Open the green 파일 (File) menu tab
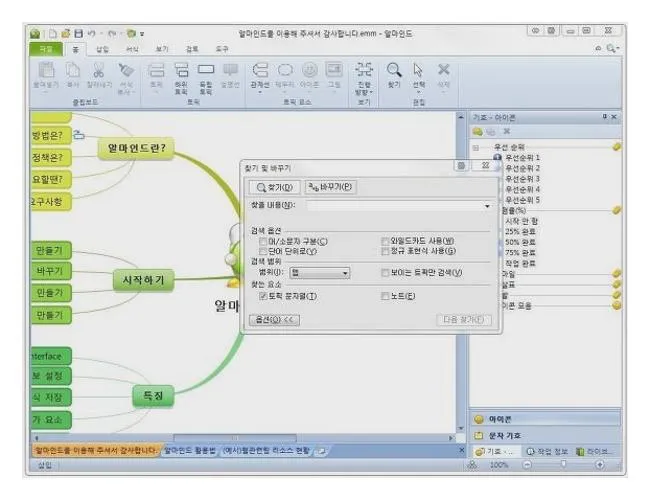The image size is (650, 500). click(x=46, y=49)
